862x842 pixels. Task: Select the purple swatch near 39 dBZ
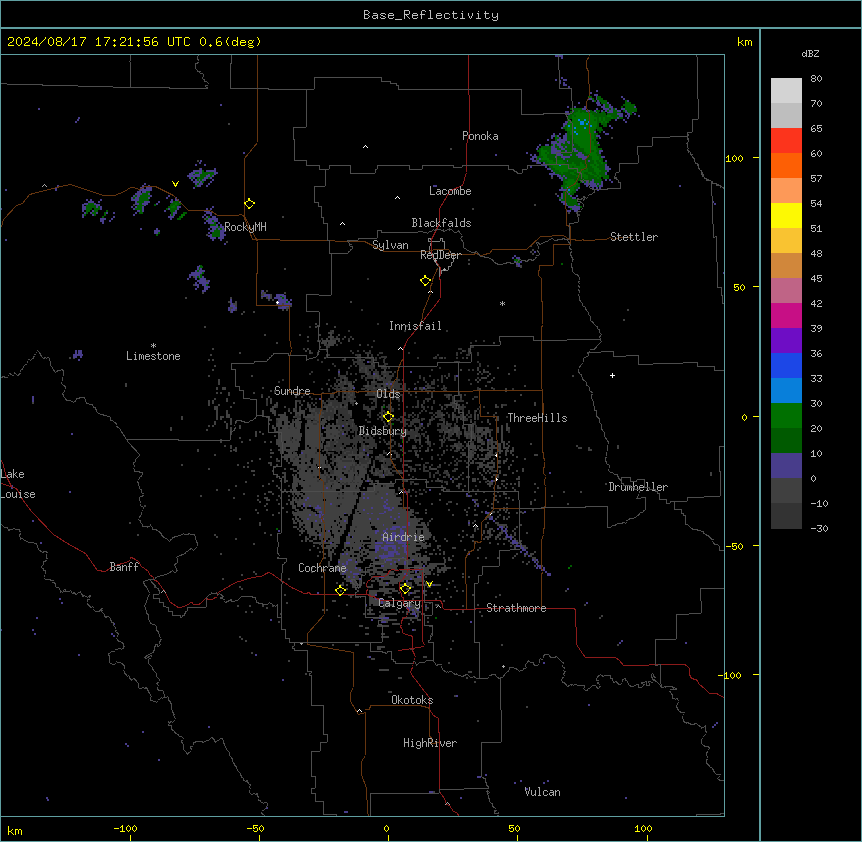(x=786, y=341)
